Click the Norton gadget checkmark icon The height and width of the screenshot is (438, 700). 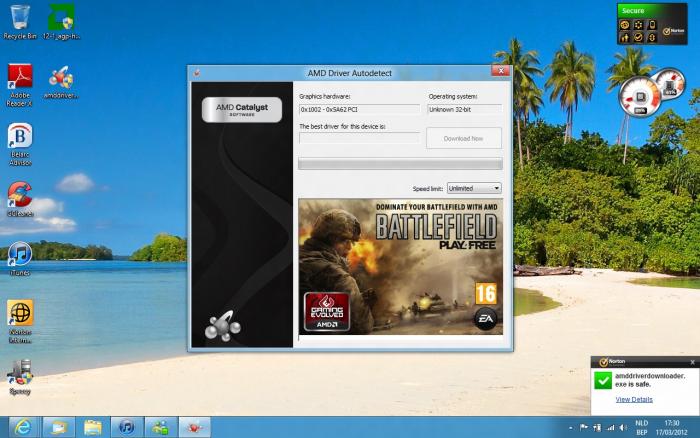(638, 38)
